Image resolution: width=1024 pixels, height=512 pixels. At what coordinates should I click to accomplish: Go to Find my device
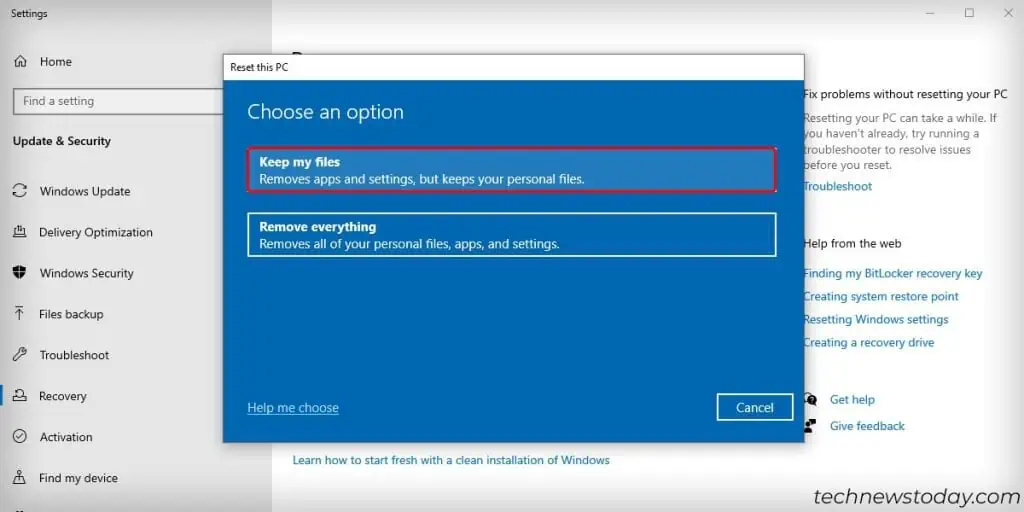[x=78, y=478]
